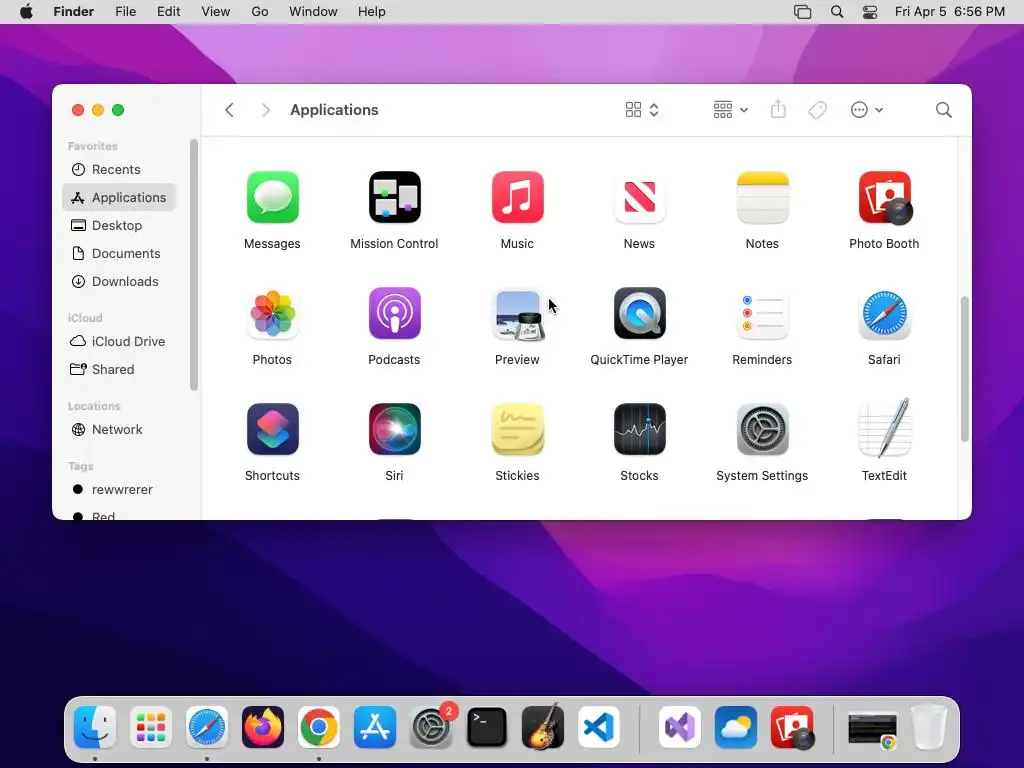Select the Siri app icon
The width and height of the screenshot is (1024, 768).
tap(394, 429)
